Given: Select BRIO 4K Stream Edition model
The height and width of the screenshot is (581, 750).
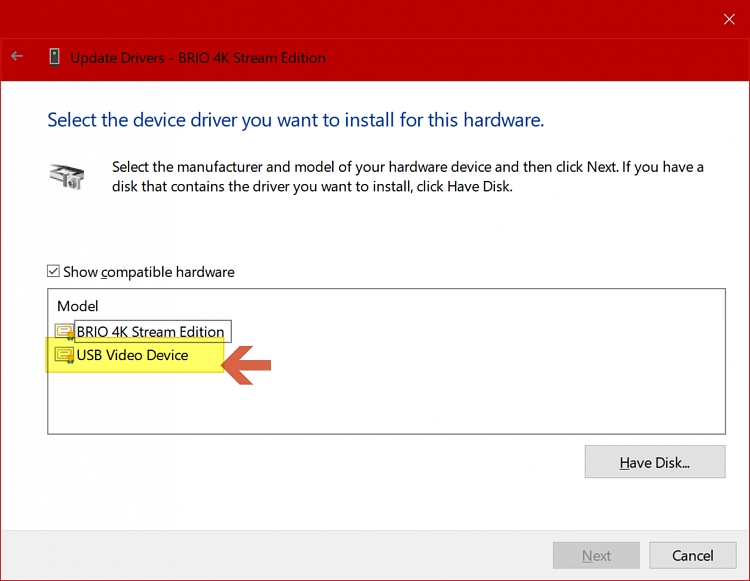Looking at the screenshot, I should (x=150, y=332).
